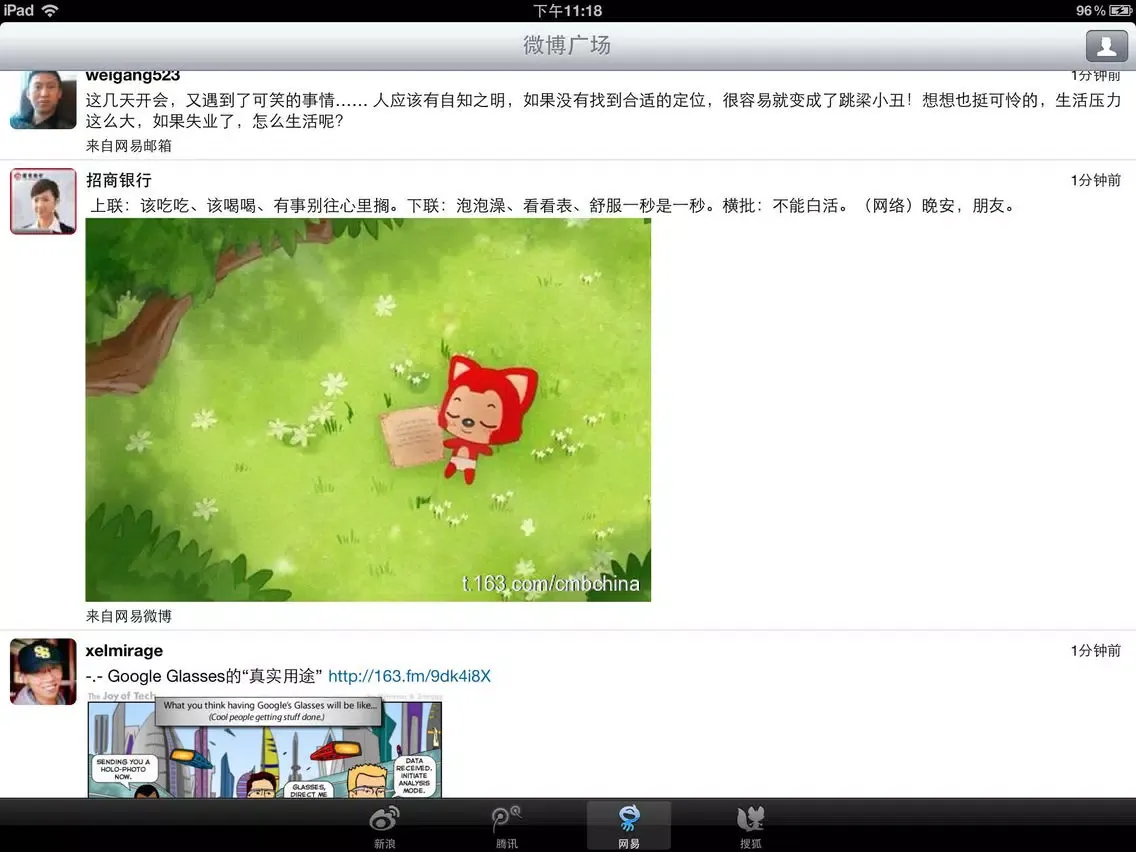The width and height of the screenshot is (1136, 852).
Task: Open the red fox cartoon image
Action: (x=368, y=410)
